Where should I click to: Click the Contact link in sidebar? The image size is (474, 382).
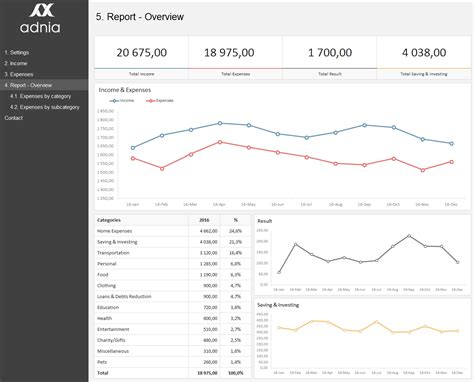[x=14, y=118]
